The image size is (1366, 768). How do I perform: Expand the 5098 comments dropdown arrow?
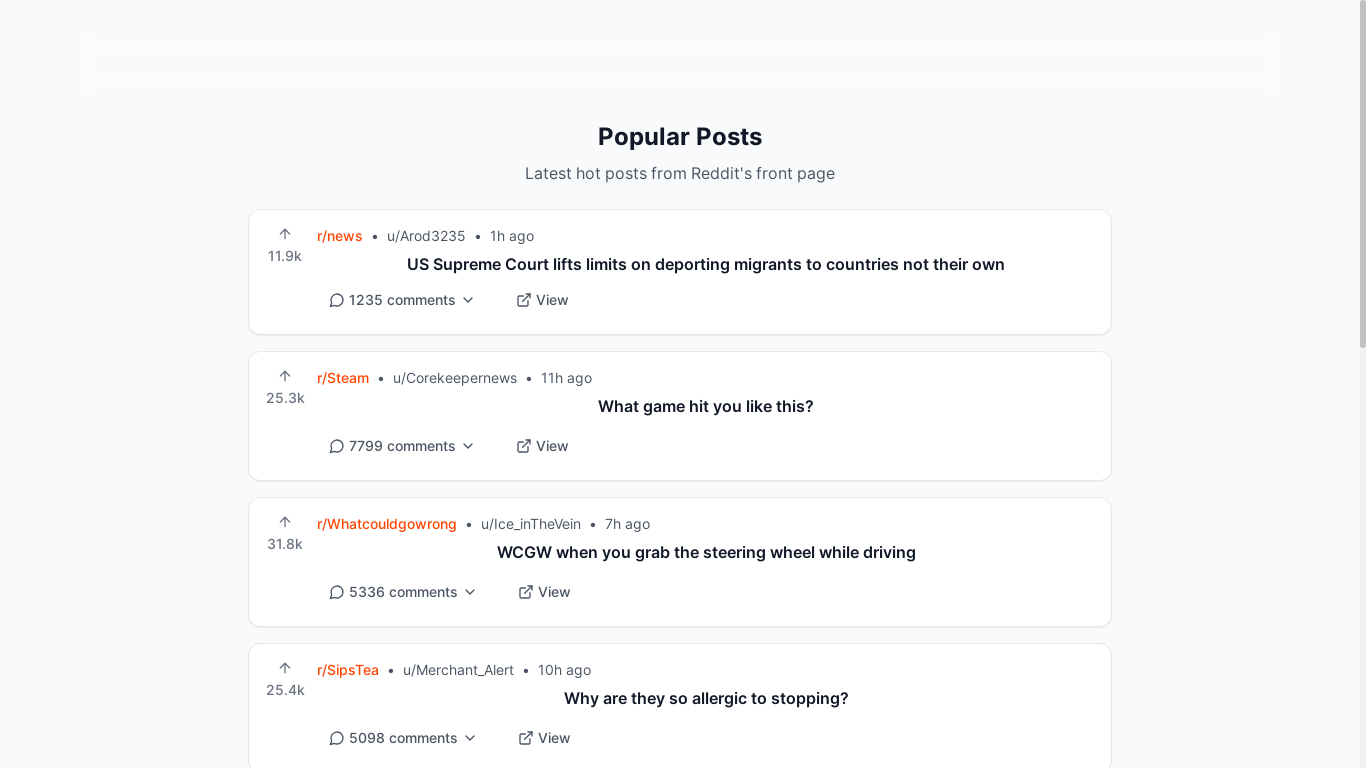[x=470, y=738]
